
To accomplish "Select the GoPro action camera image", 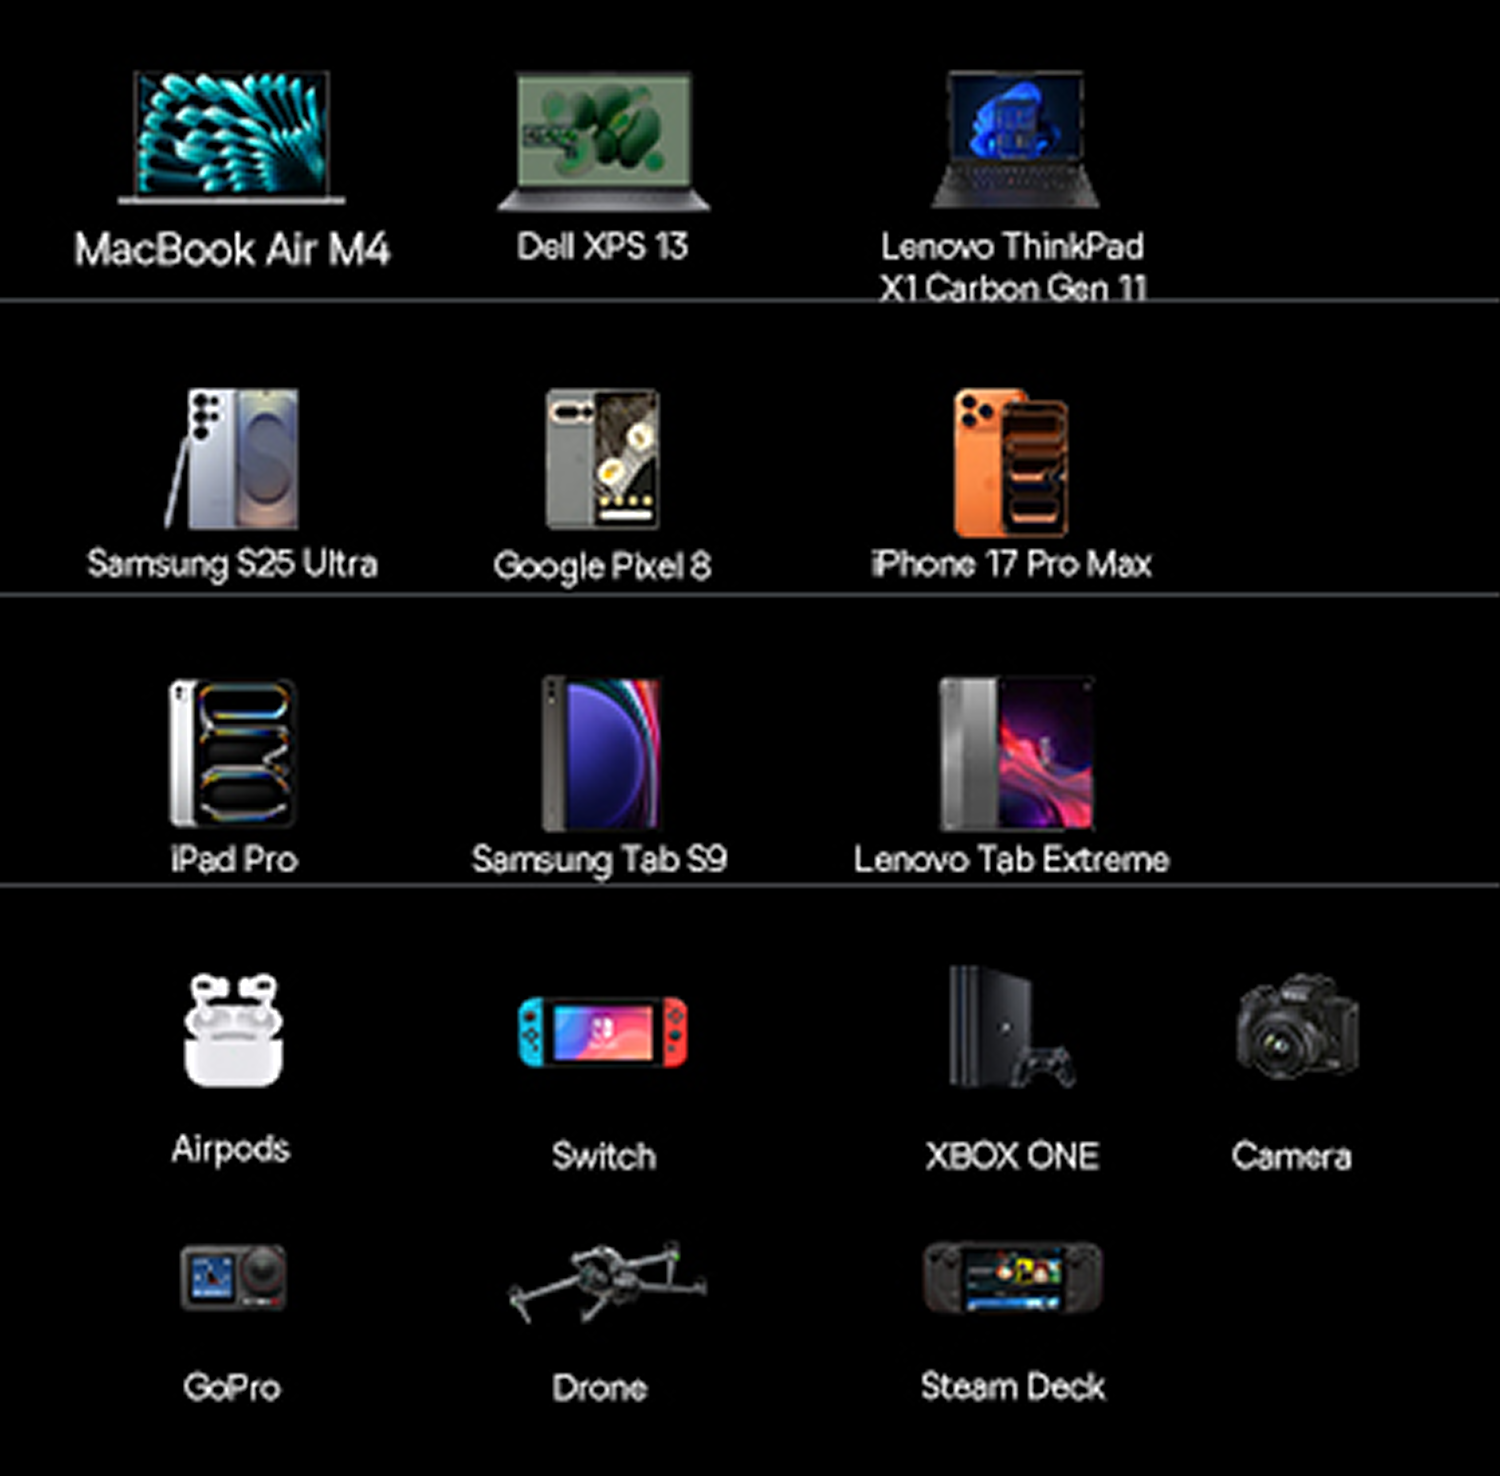I will (233, 1277).
